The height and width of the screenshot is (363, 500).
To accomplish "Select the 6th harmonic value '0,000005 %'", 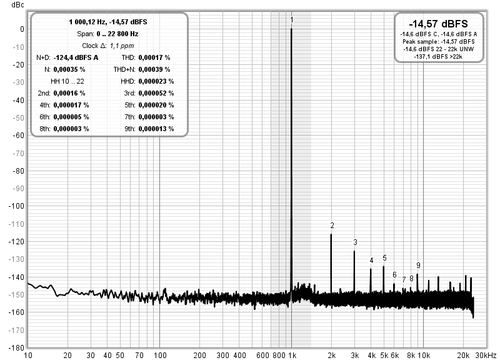I will pos(71,117).
